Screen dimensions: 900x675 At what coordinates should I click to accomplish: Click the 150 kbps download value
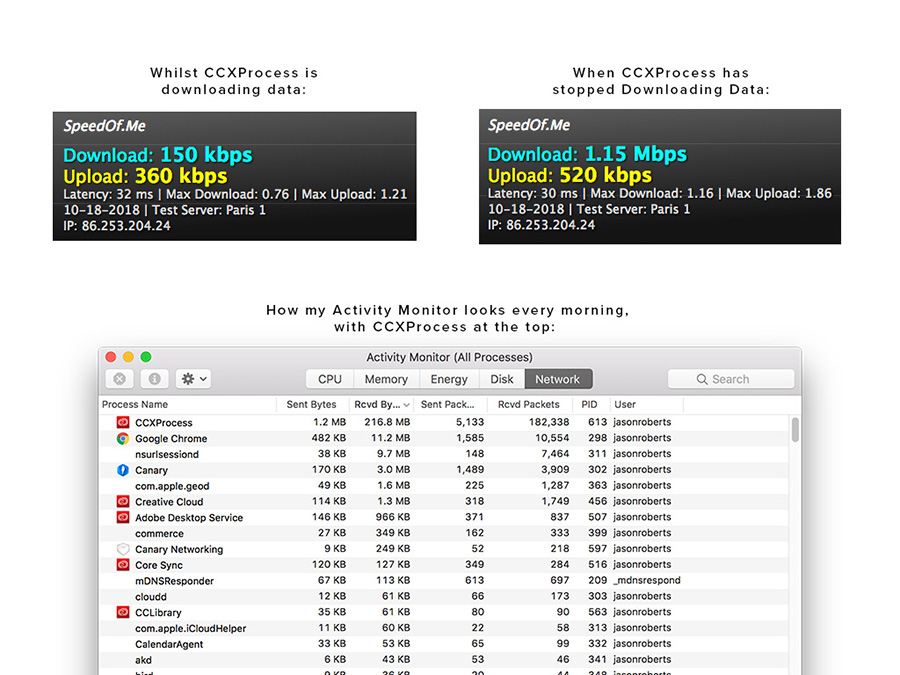pyautogui.click(x=206, y=154)
